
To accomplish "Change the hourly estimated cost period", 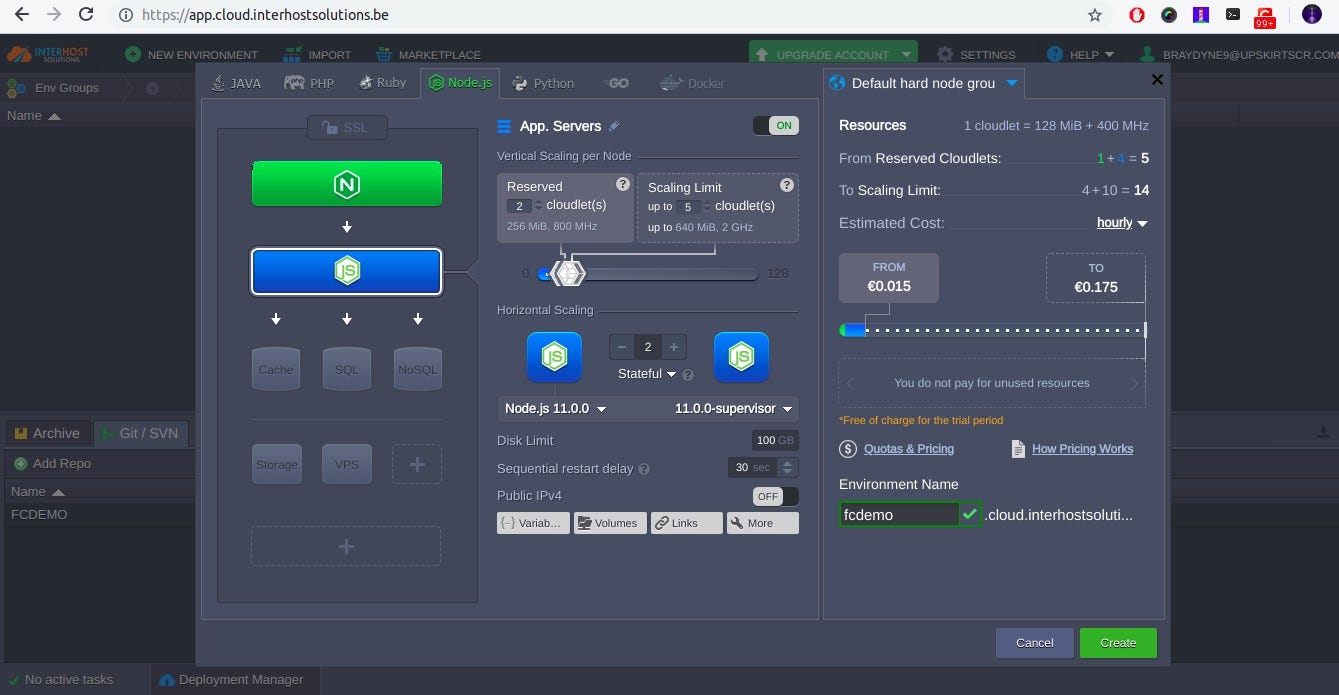I will coord(1122,223).
